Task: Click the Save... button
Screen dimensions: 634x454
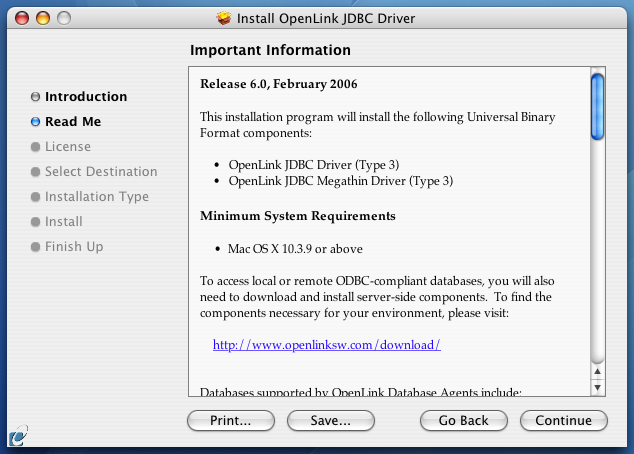Action: pyautogui.click(x=330, y=421)
